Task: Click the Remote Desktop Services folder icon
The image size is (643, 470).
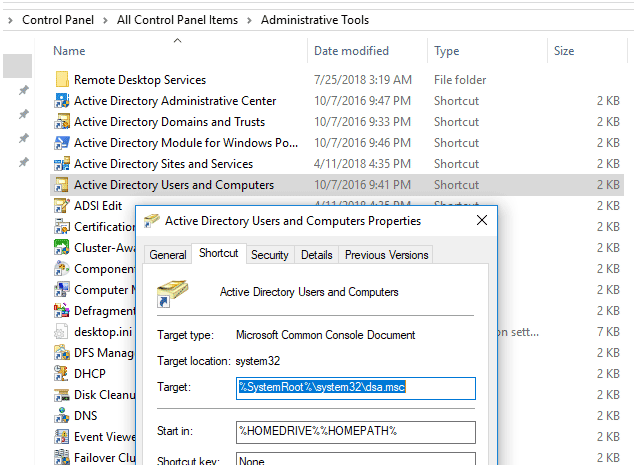Action: (62, 79)
